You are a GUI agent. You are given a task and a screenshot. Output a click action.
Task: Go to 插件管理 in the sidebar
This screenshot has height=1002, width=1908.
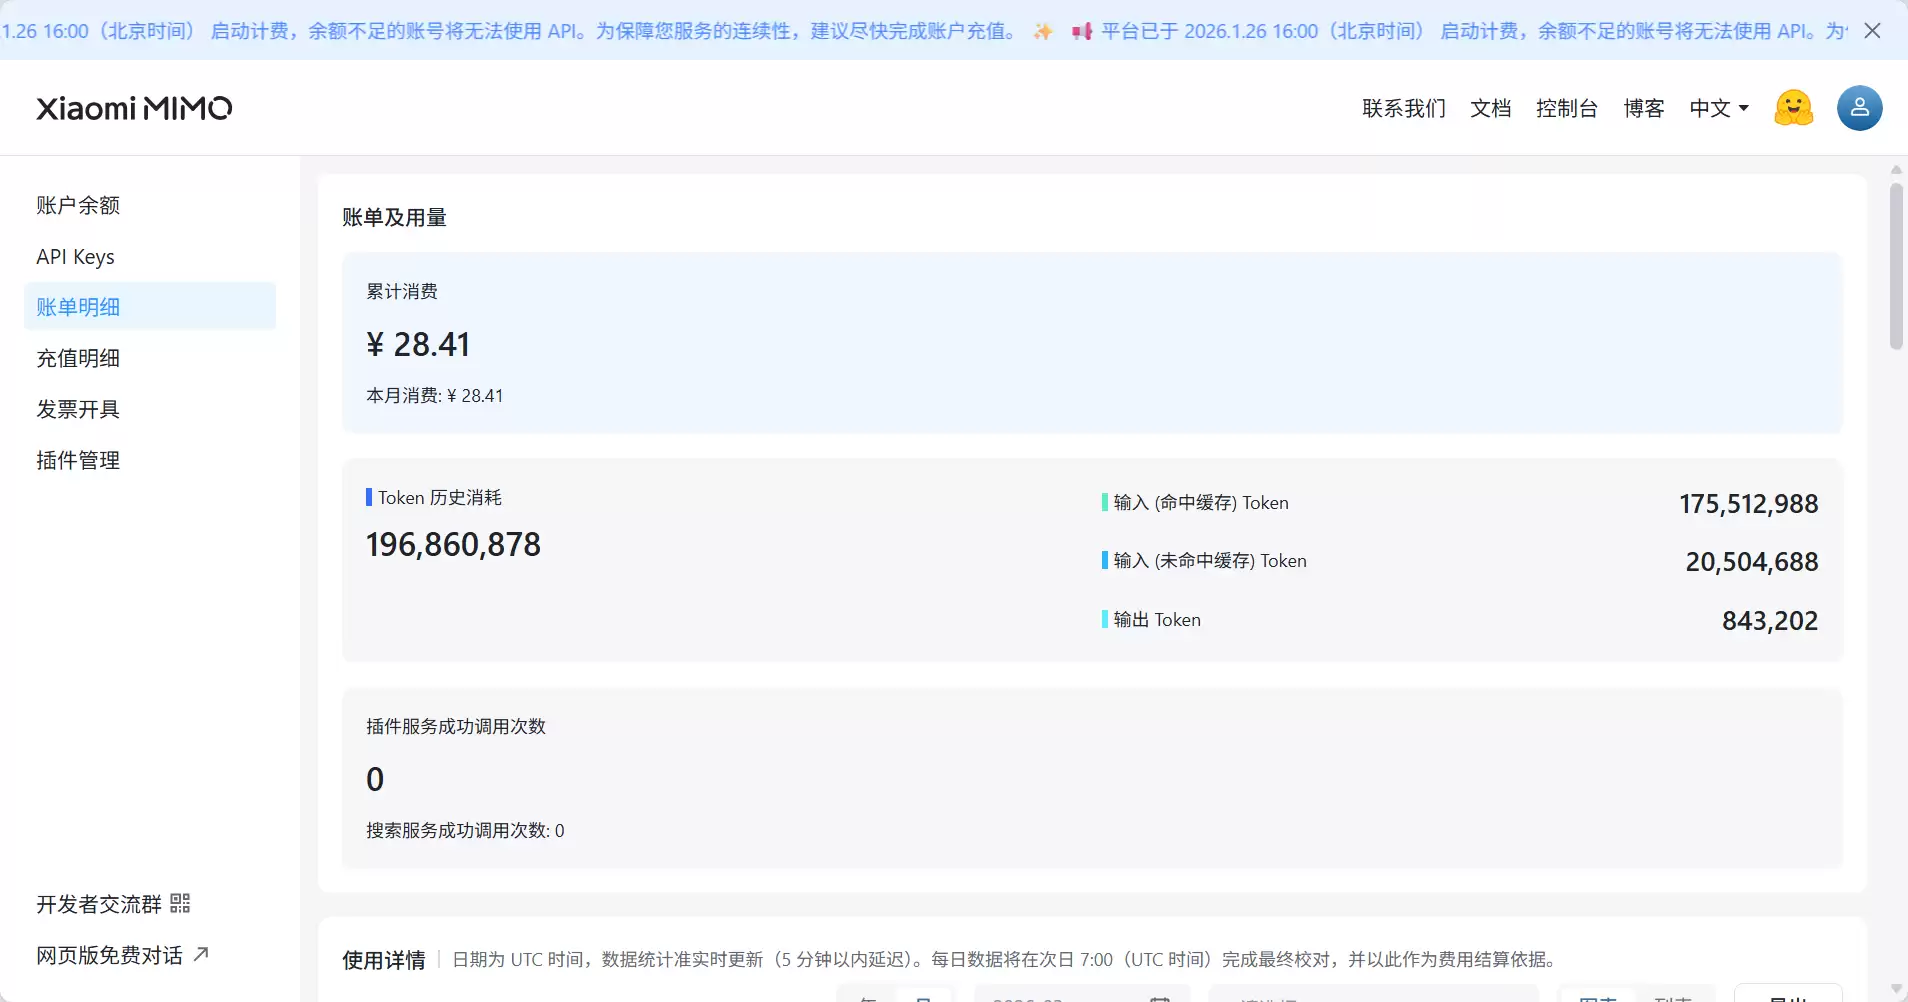coord(78,460)
